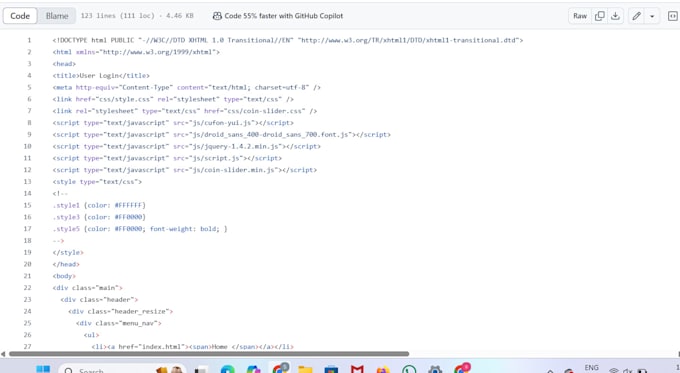
Task: Expand more edit options dropdown
Action: click(652, 16)
